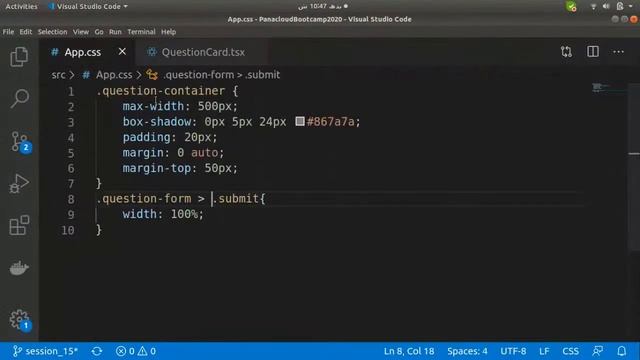The image size is (640, 360).
Task: Click line number 10 in the gutter
Action: (68, 230)
